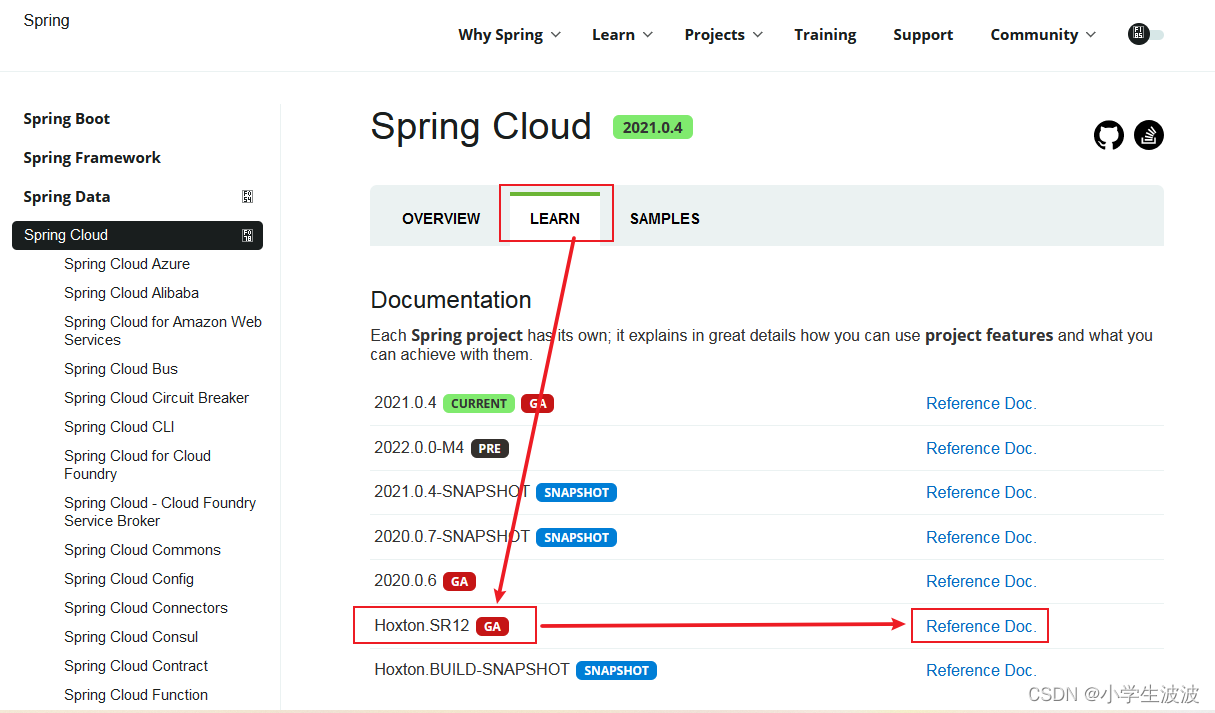1215x713 pixels.
Task: Open Spring Cloud Circuit Breaker subproject
Action: pos(157,398)
